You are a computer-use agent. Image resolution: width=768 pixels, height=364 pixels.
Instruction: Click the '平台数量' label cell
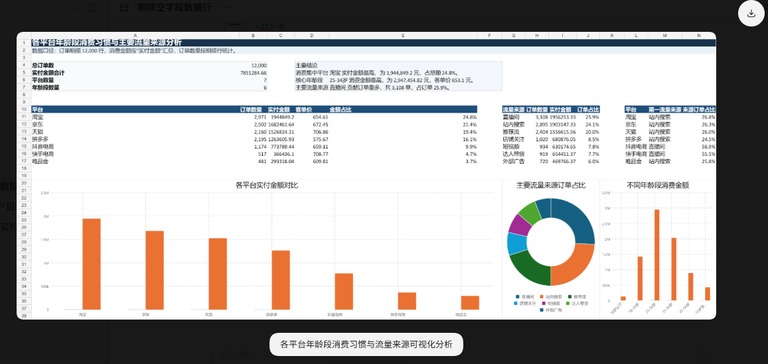click(44, 80)
